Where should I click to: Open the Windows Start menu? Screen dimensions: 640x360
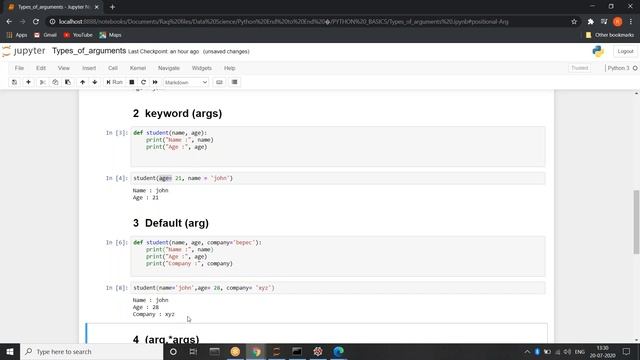(10, 351)
